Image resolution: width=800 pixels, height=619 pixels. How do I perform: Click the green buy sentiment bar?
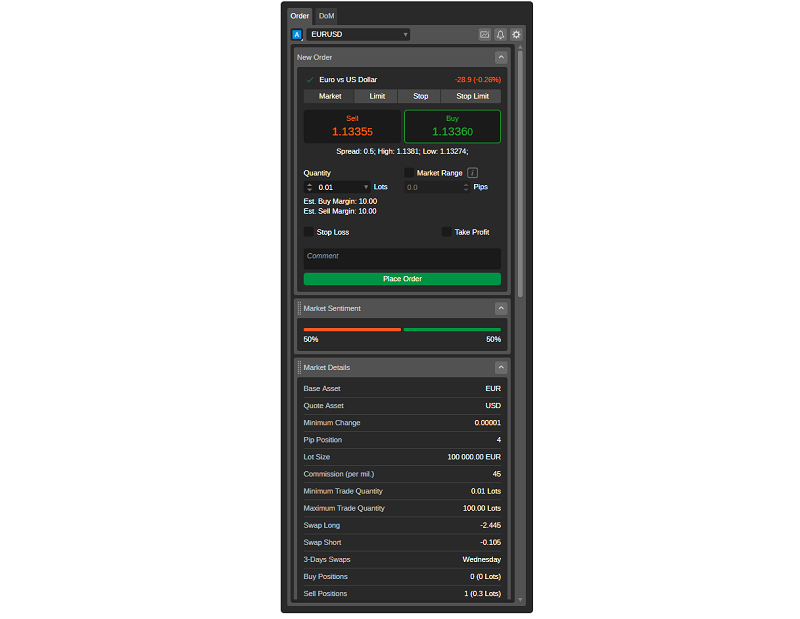pos(452,330)
